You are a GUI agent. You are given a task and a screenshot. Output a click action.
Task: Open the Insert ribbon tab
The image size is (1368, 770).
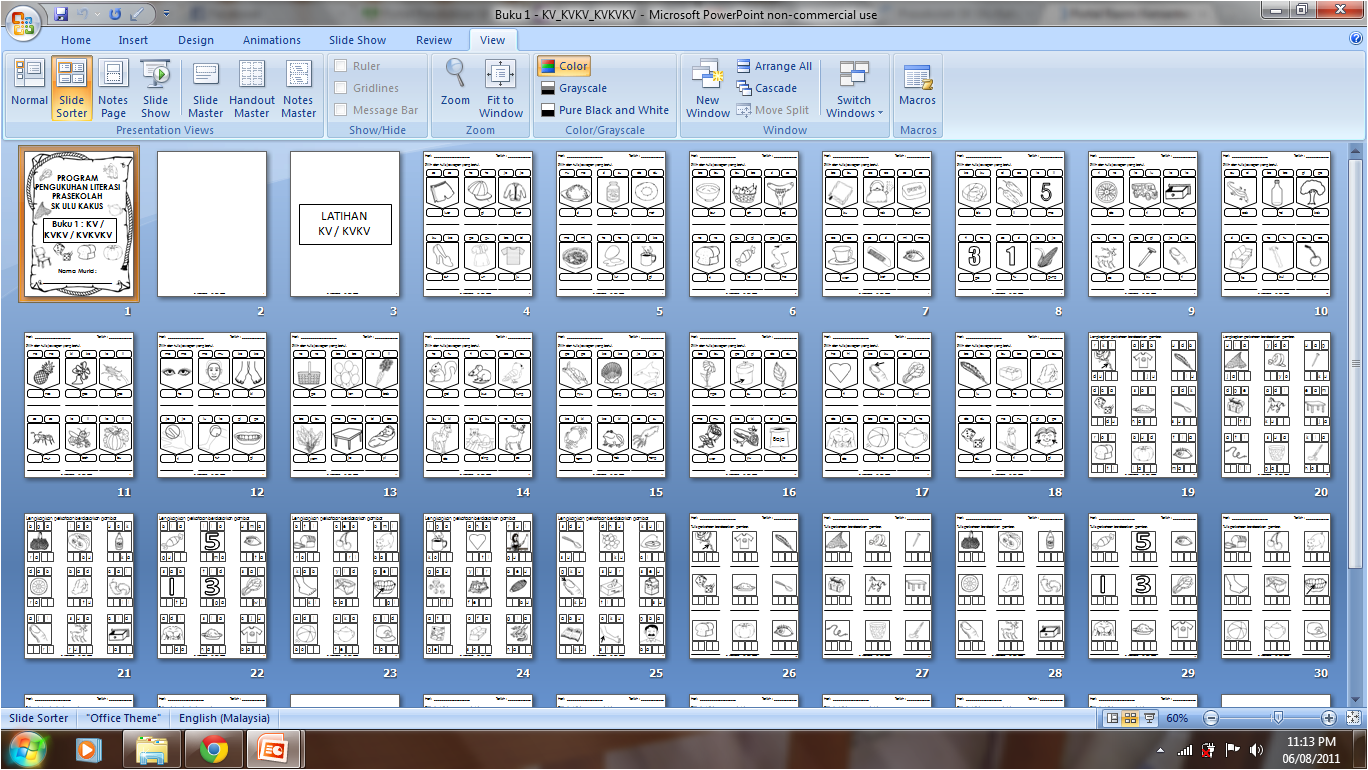[133, 40]
